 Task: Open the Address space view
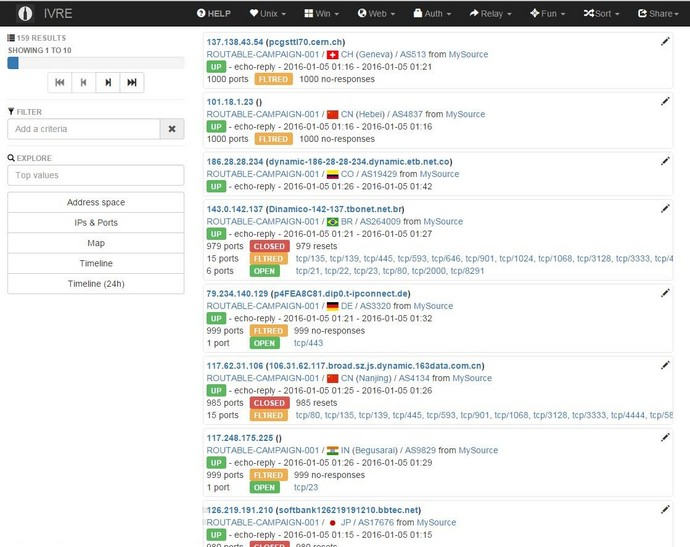96,202
